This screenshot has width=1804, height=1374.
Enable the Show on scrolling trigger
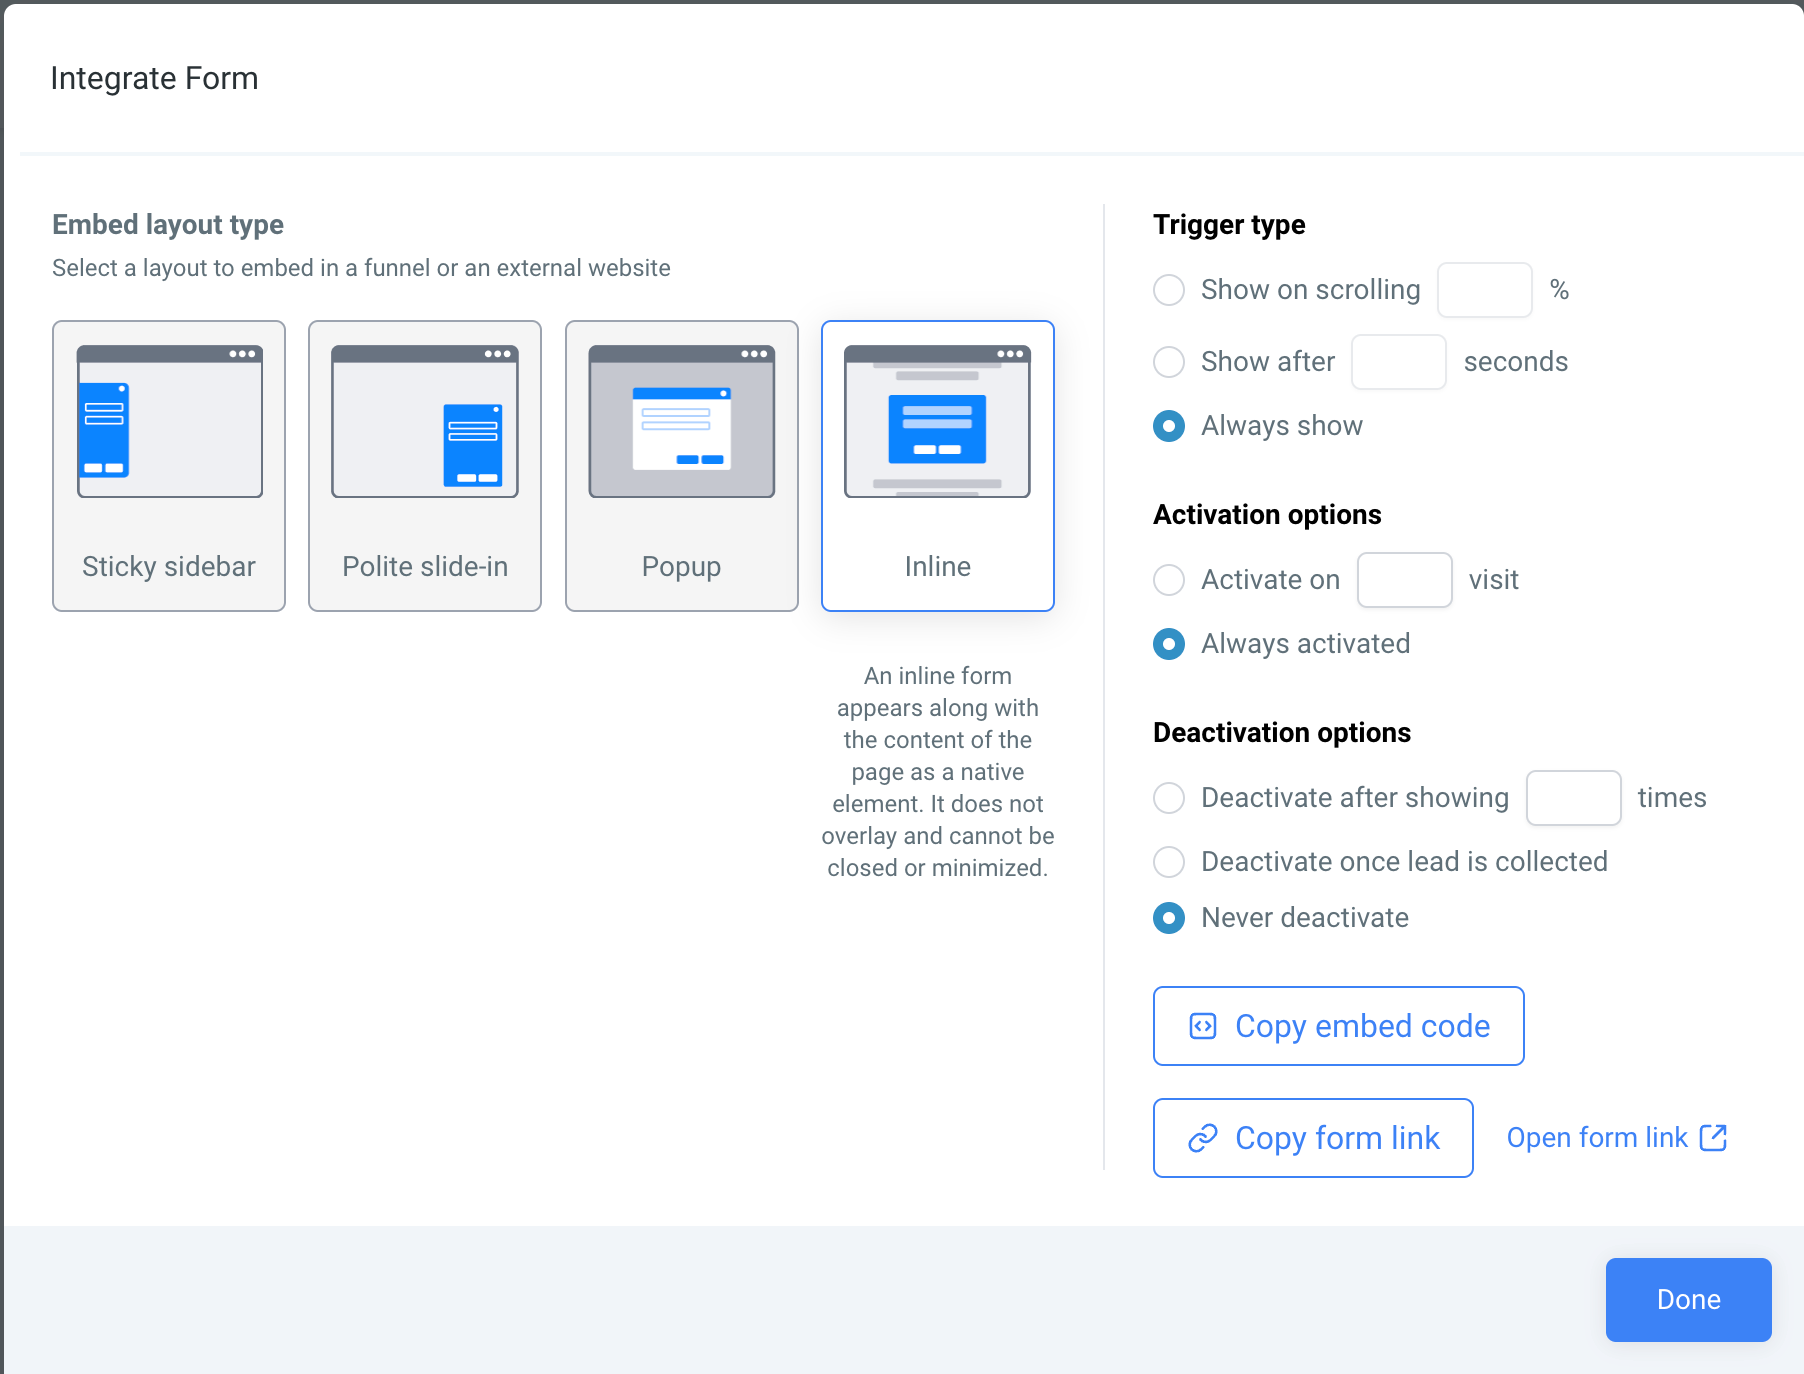pyautogui.click(x=1168, y=290)
